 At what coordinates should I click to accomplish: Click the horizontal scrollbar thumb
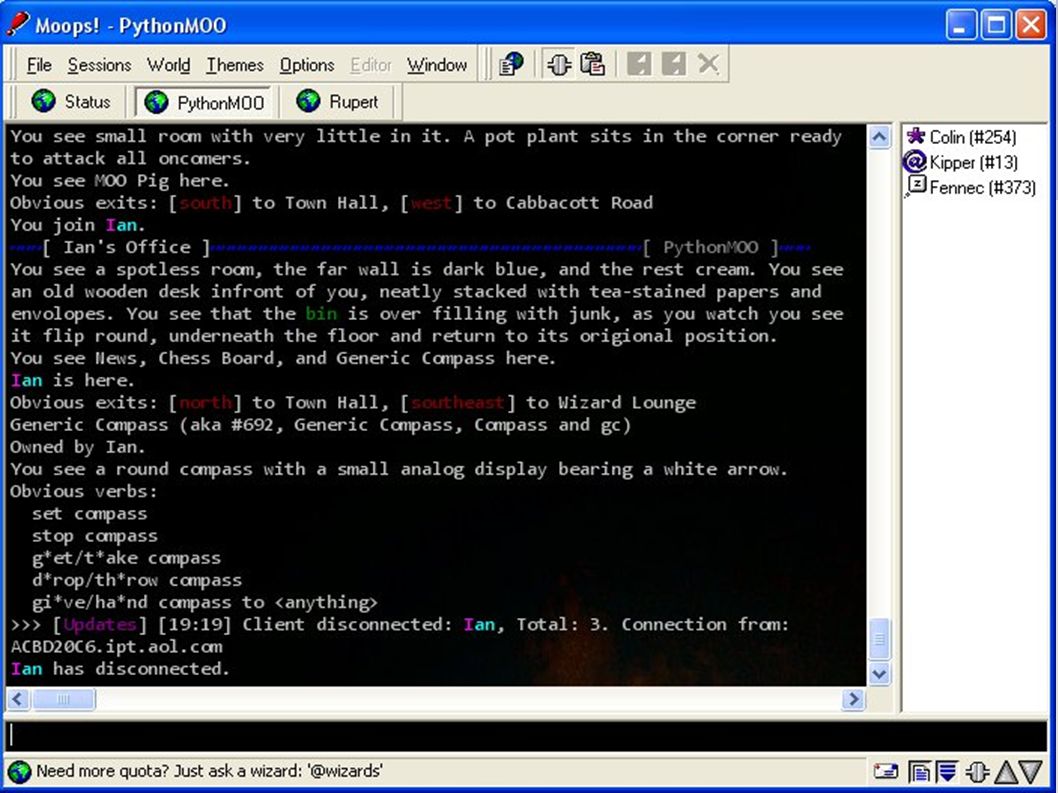pos(63,699)
